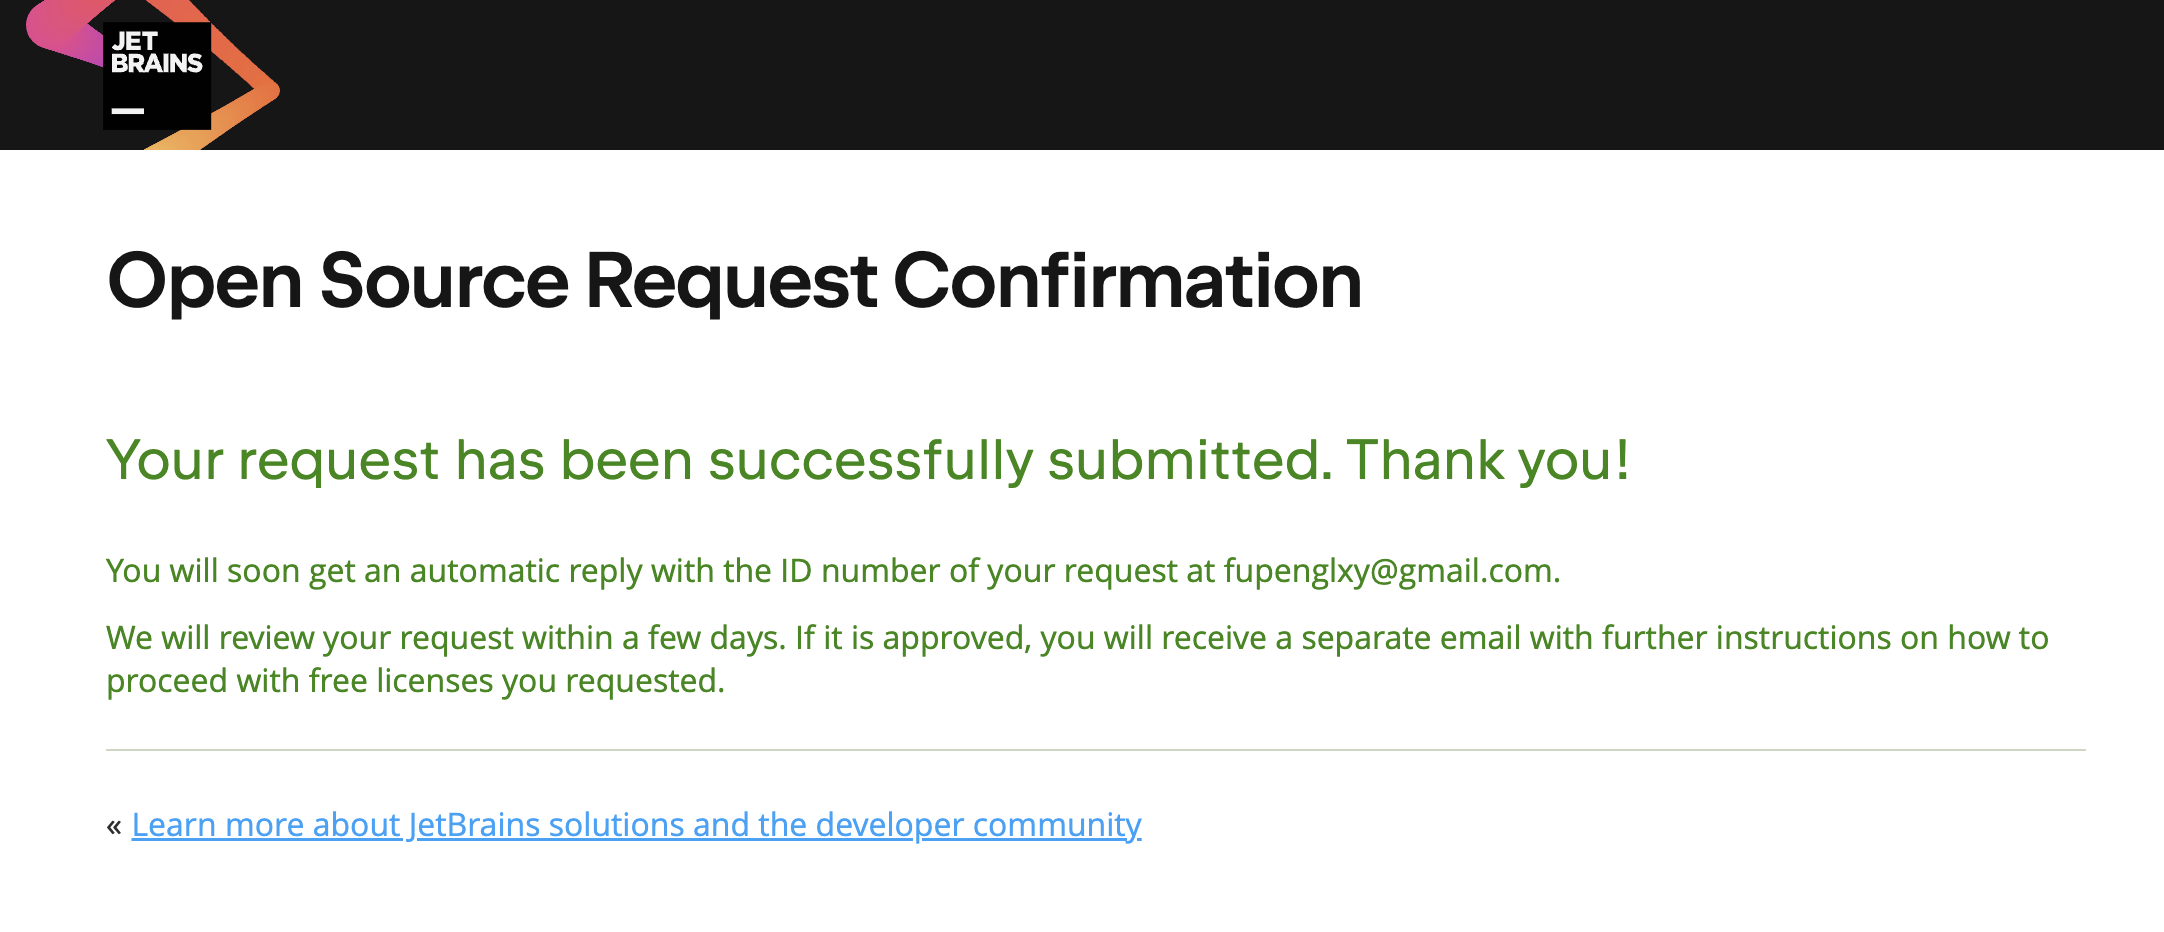Click the word "Confirmation" in the title
2164x932 pixels.
(1127, 281)
